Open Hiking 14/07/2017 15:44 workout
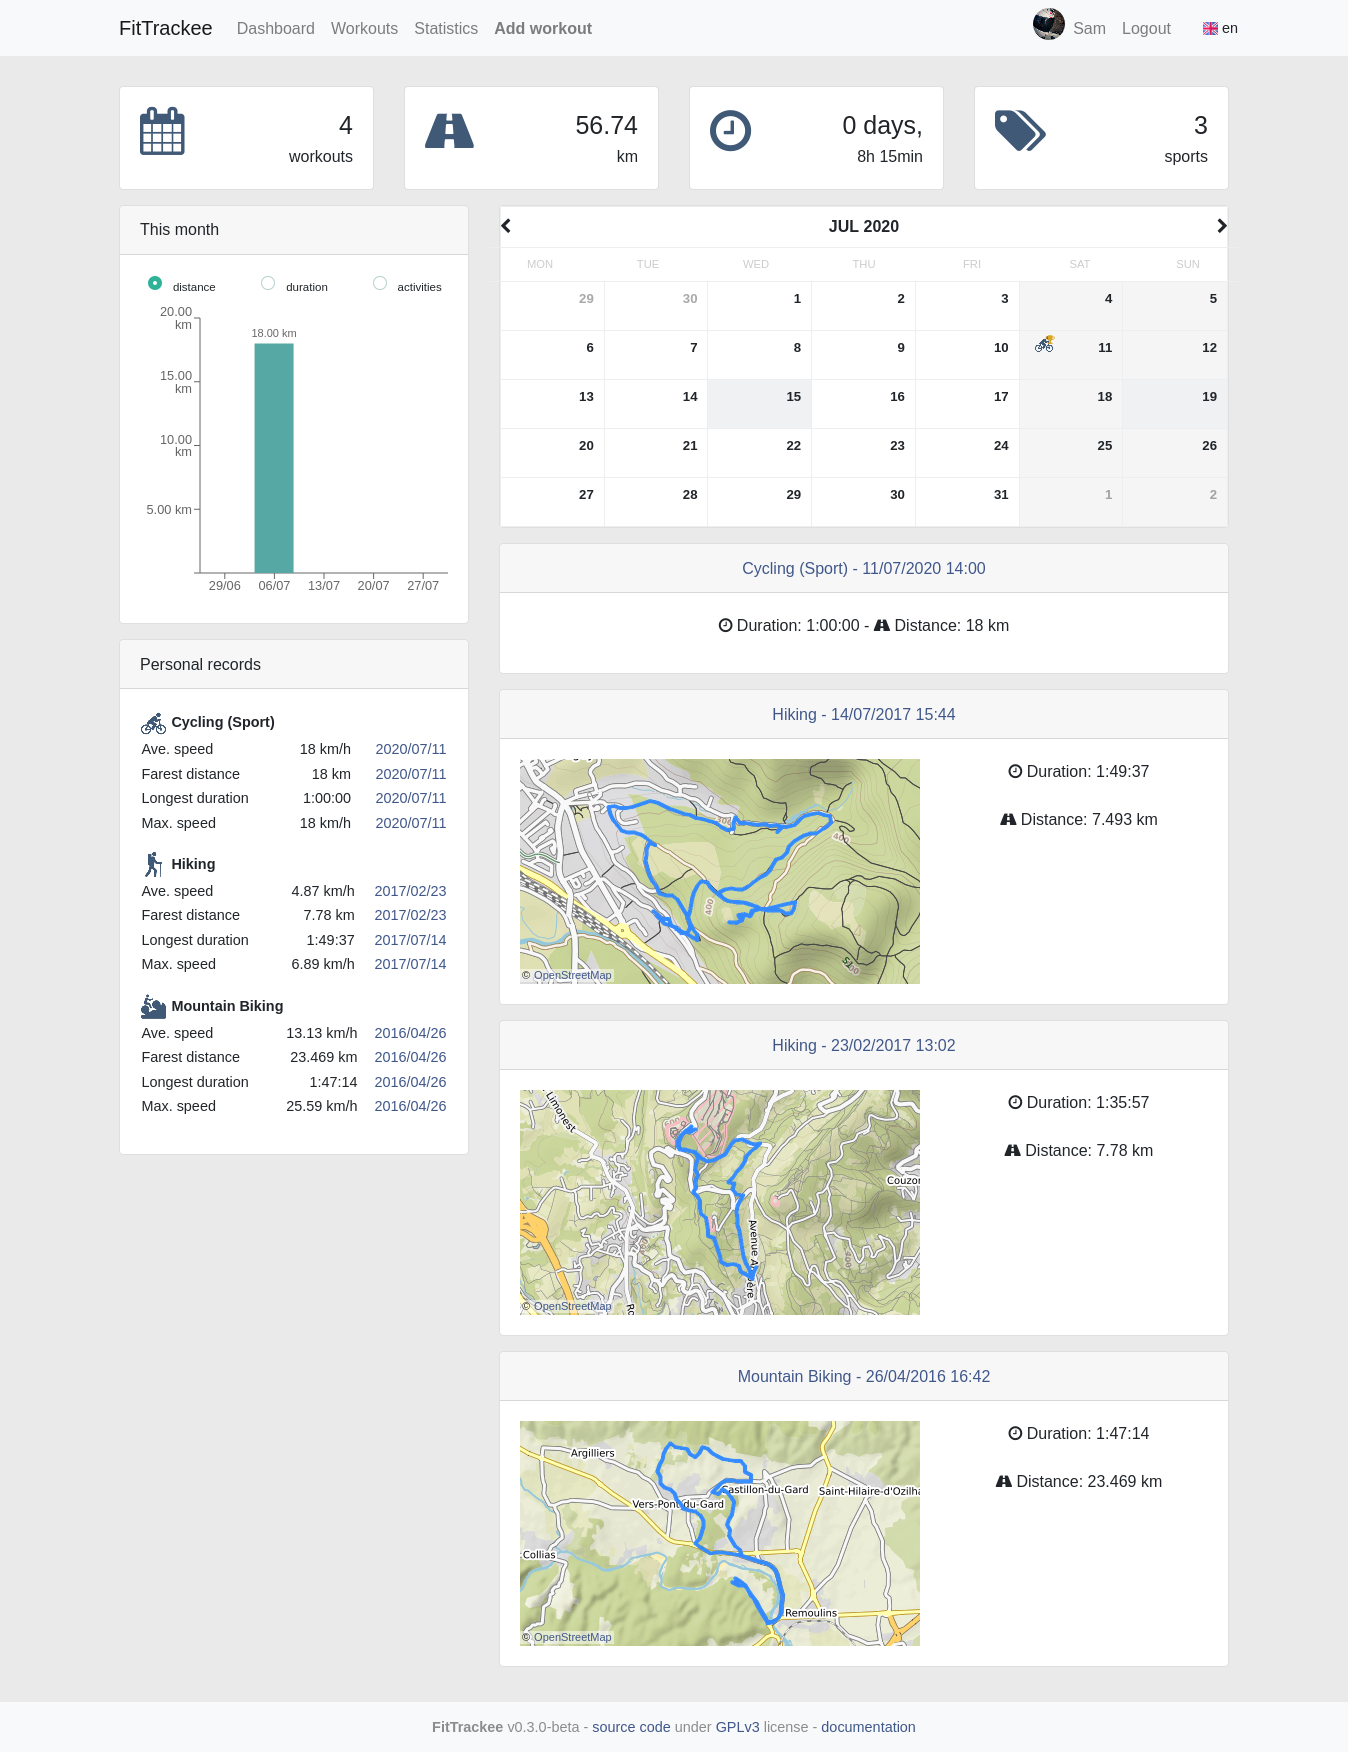 click(864, 714)
